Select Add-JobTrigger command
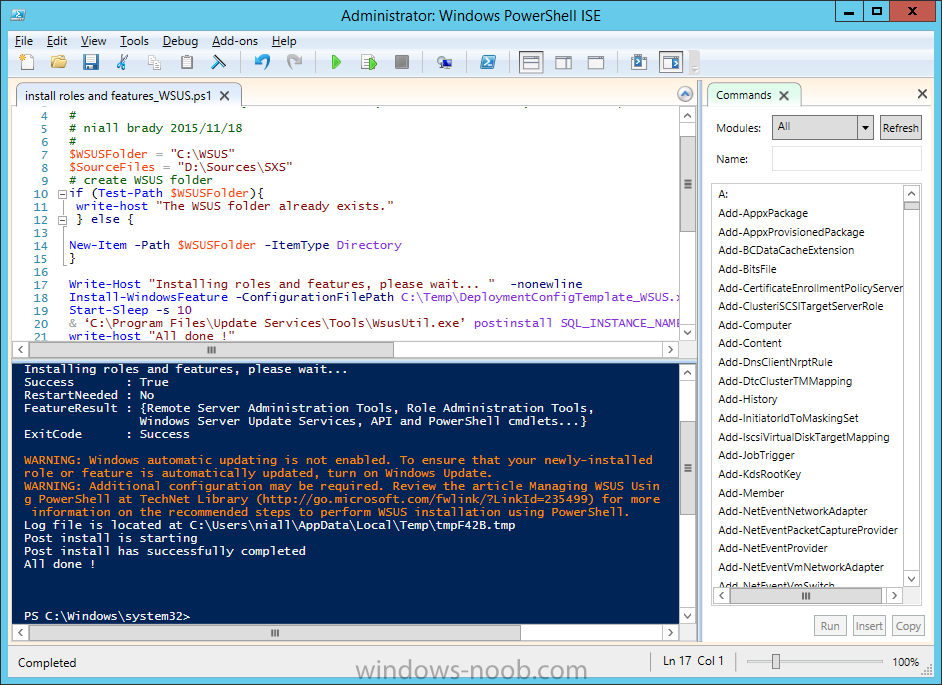 point(756,455)
